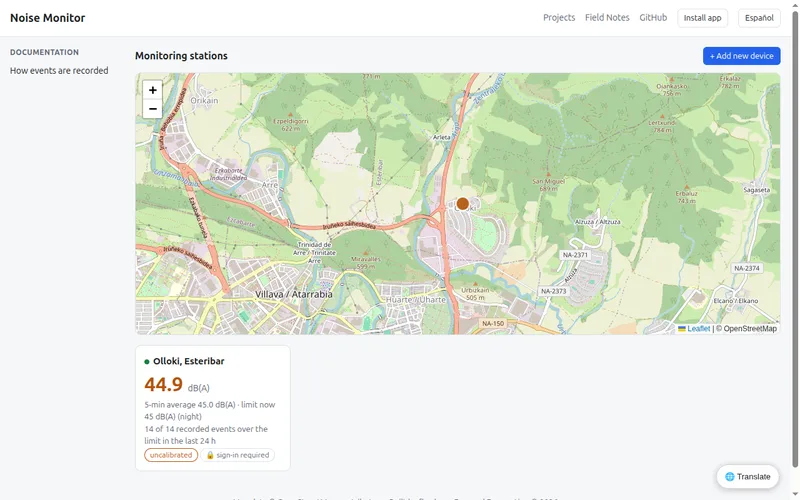
Task: Click the DOCUMENTATION sidebar heading
Action: point(44,52)
